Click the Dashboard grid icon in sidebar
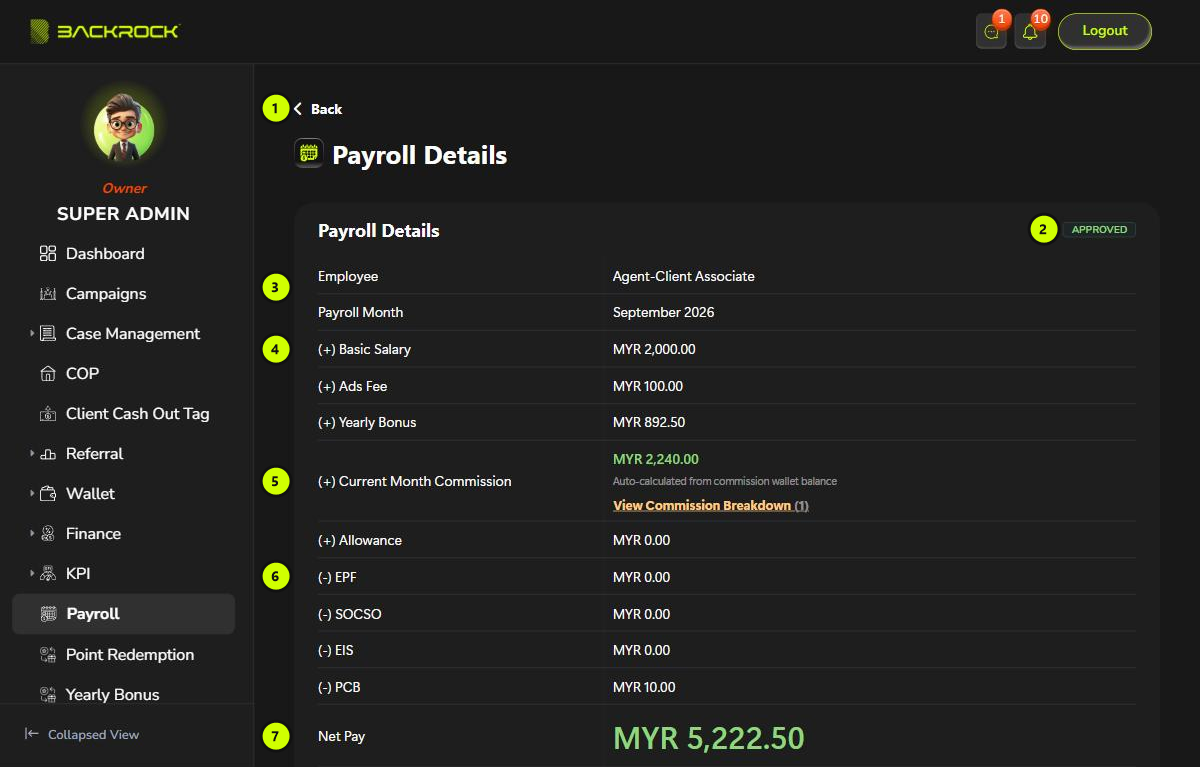 pyautogui.click(x=48, y=254)
